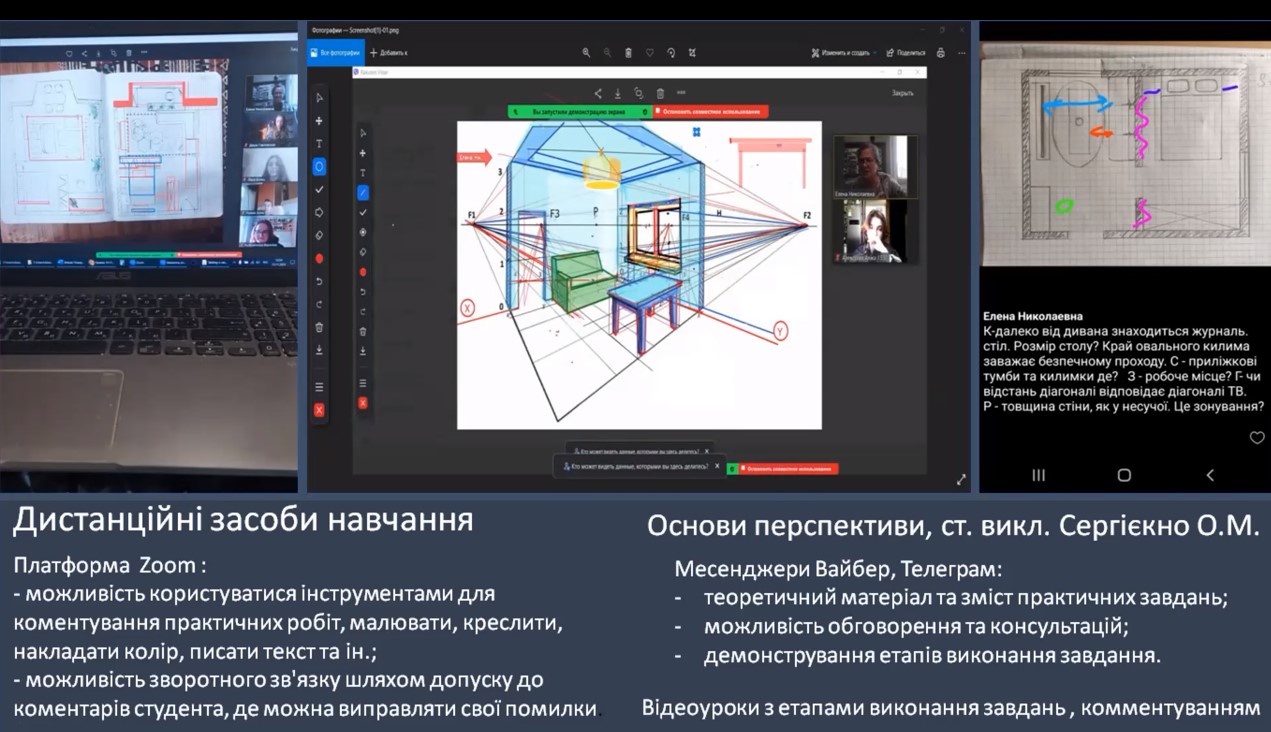Select the eraser in leftmost annotation toolbar
This screenshot has height=732, width=1271.
pyautogui.click(x=319, y=235)
